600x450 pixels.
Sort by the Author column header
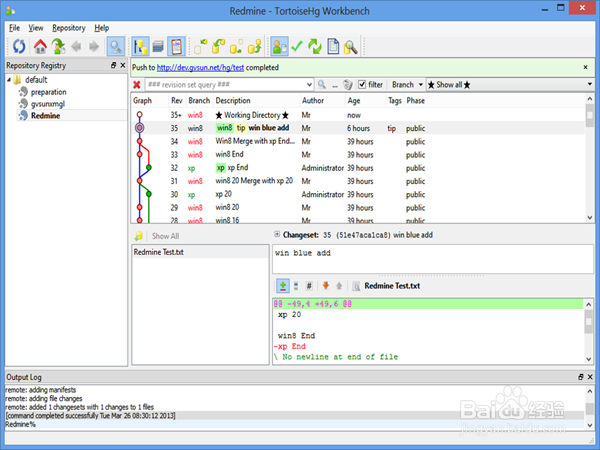(313, 101)
